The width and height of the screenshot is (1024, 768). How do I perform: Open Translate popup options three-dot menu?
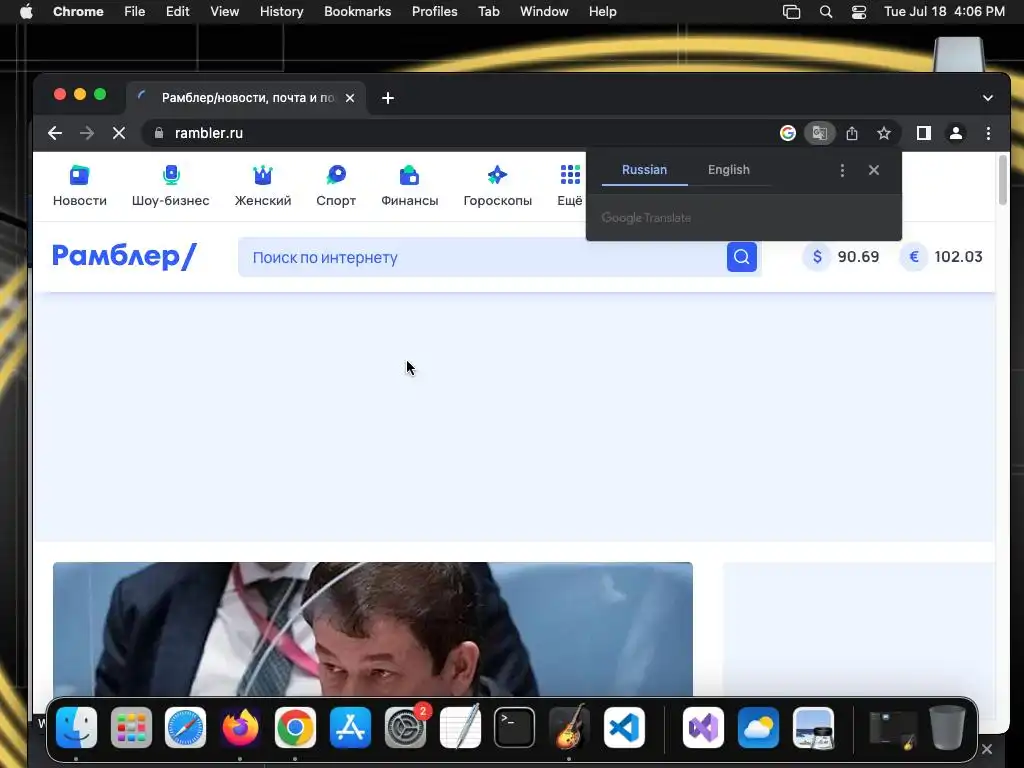842,170
